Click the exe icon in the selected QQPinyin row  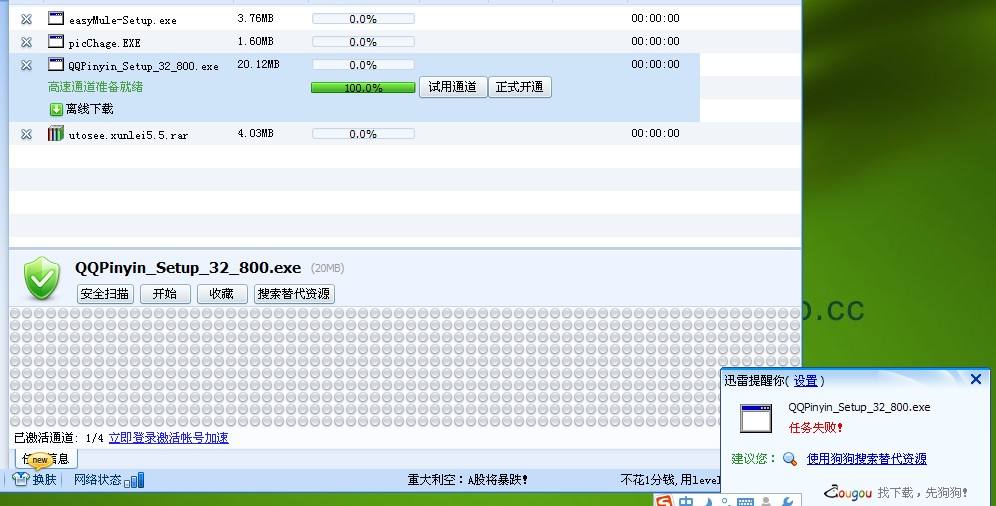(x=56, y=64)
